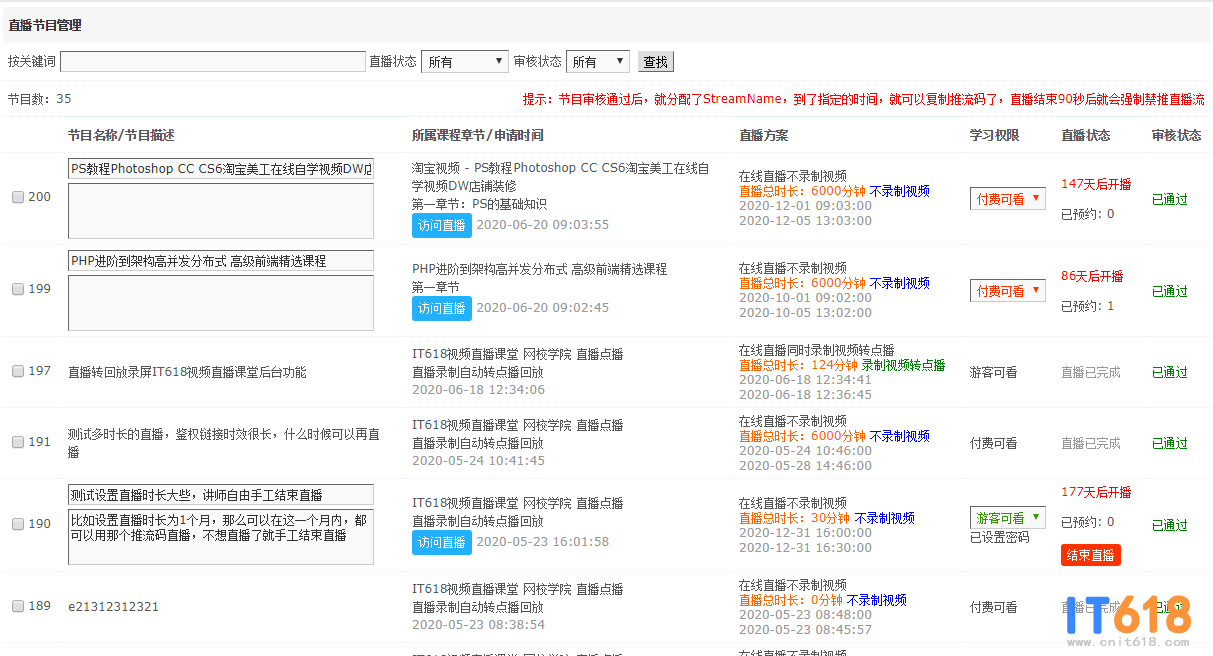Click 访问直播 for the PHP course

pos(441,308)
